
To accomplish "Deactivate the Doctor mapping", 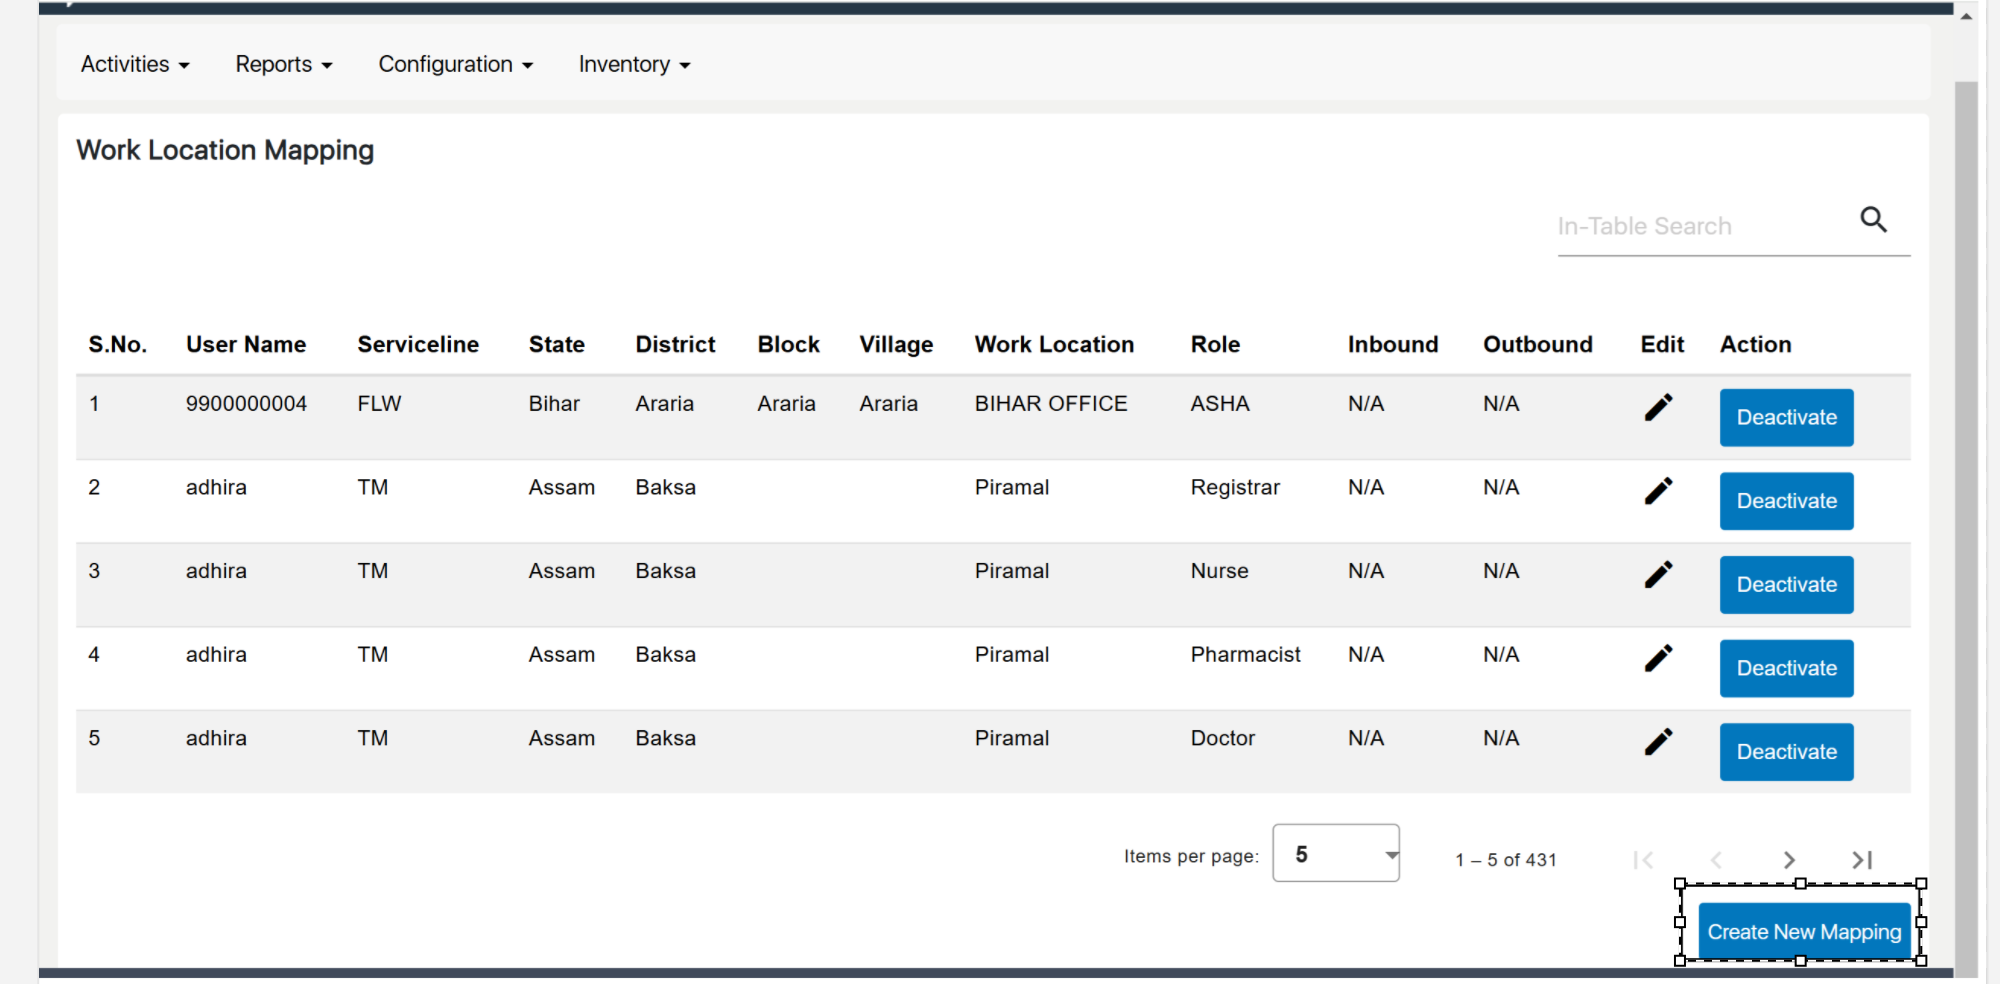I will pyautogui.click(x=1786, y=751).
